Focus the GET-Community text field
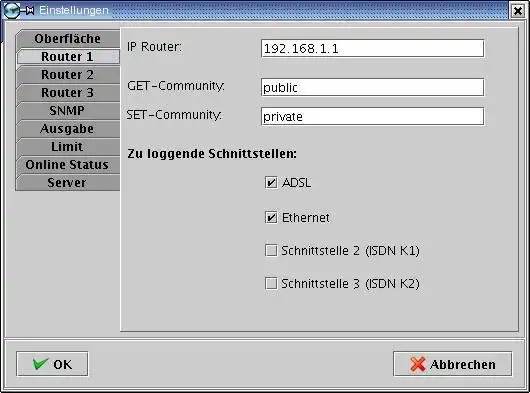The height and width of the screenshot is (393, 530). [372, 88]
